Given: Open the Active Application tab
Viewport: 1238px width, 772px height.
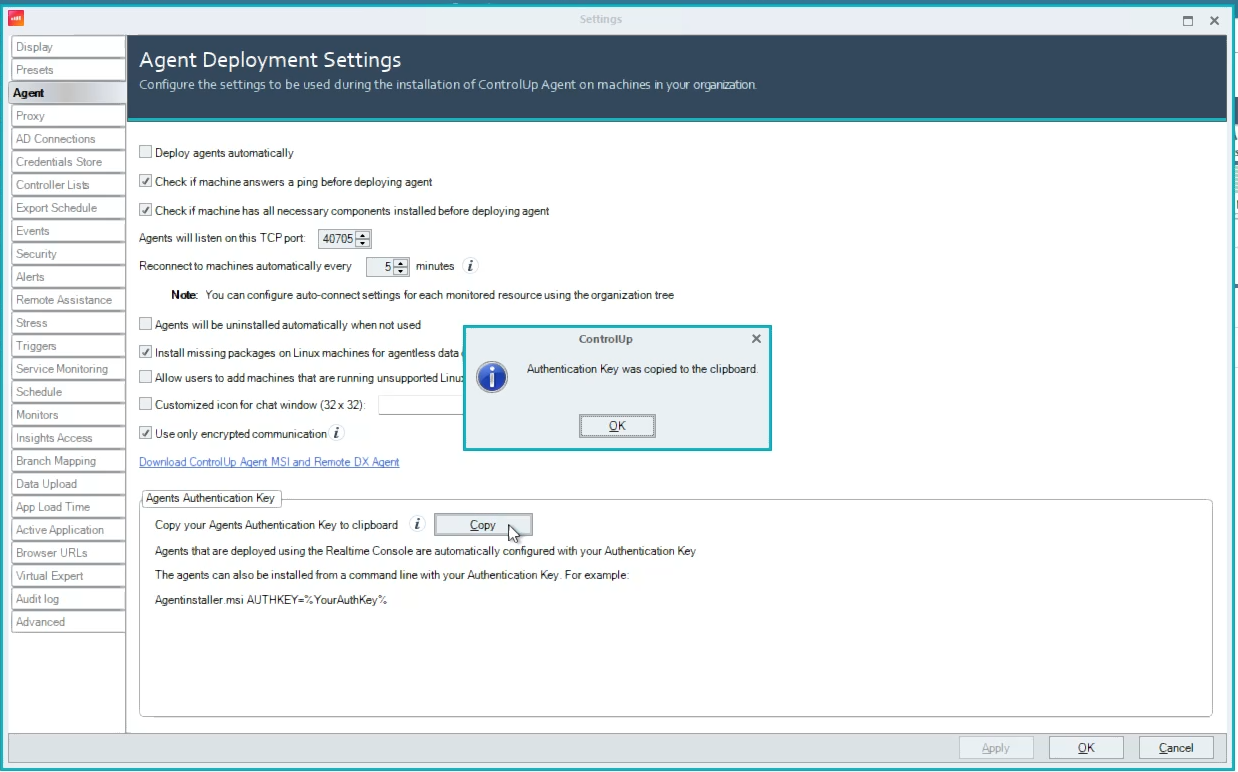Looking at the screenshot, I should pos(67,530).
